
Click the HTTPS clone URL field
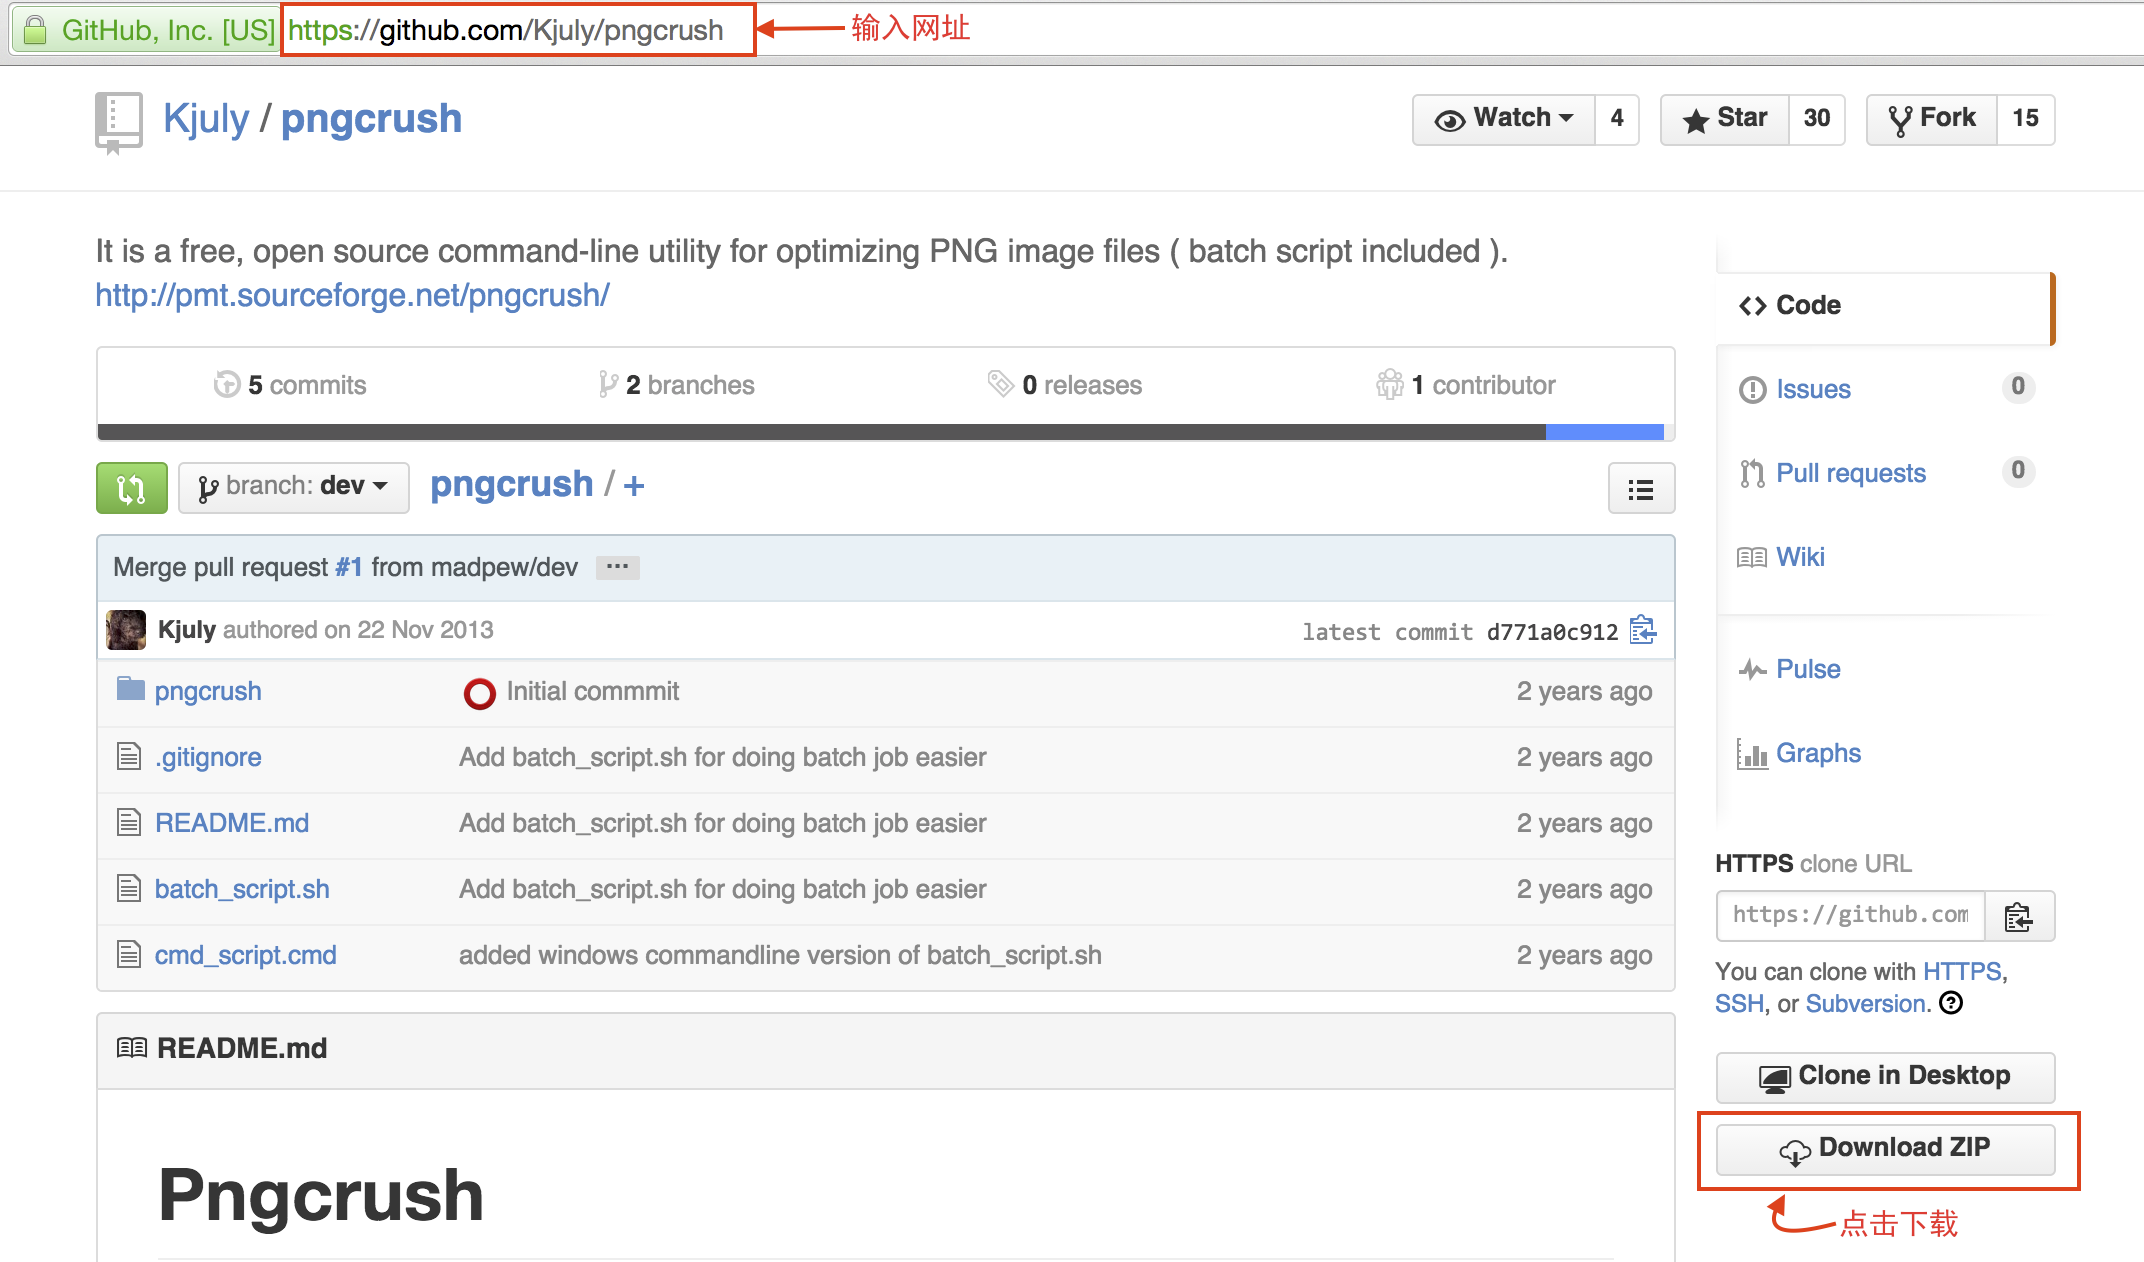pos(1850,915)
